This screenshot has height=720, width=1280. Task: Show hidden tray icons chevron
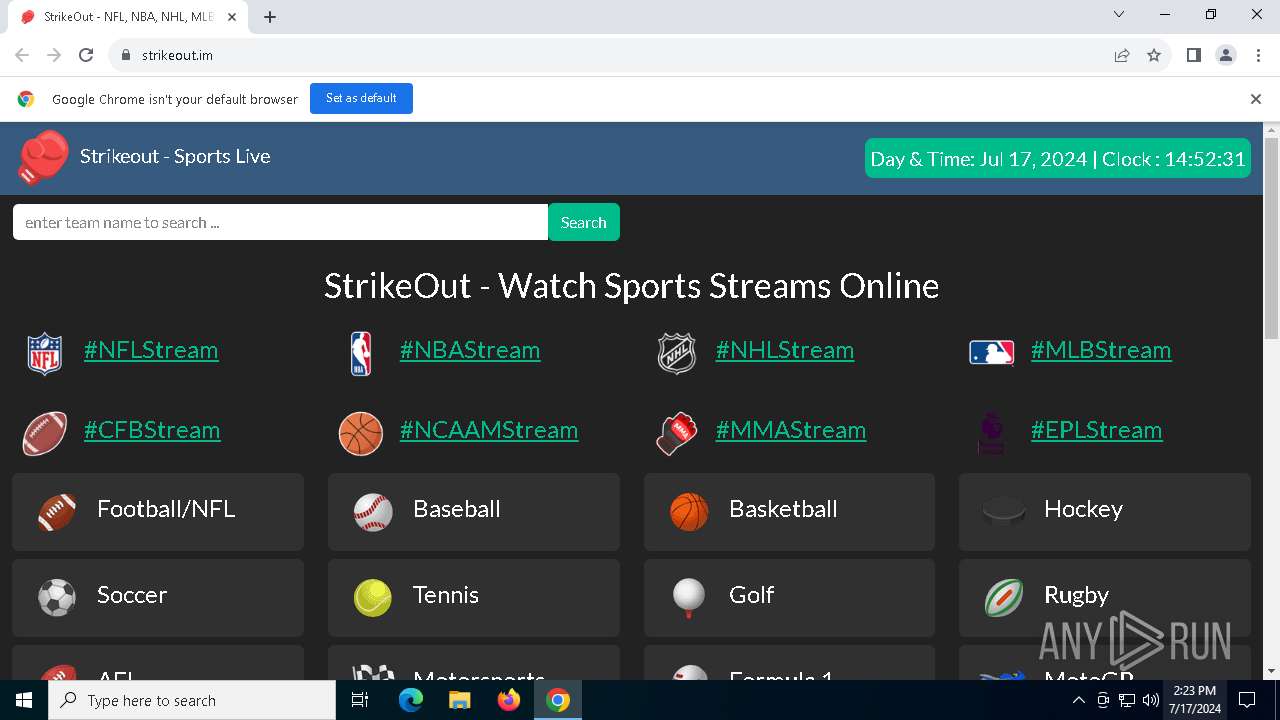point(1078,700)
